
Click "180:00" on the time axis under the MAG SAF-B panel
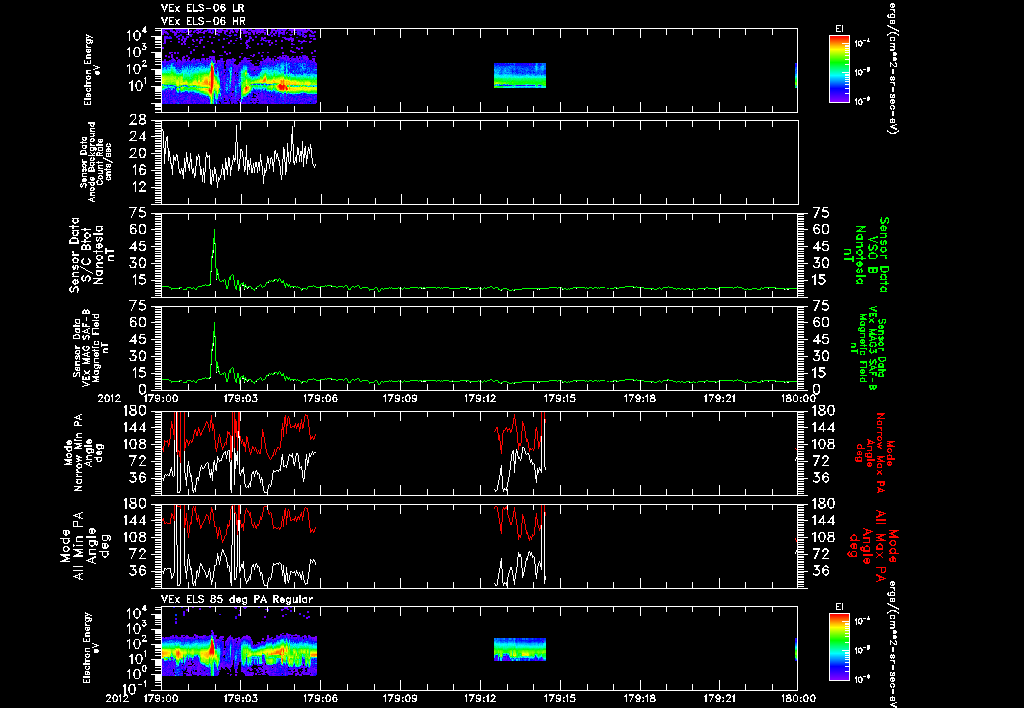[798, 397]
